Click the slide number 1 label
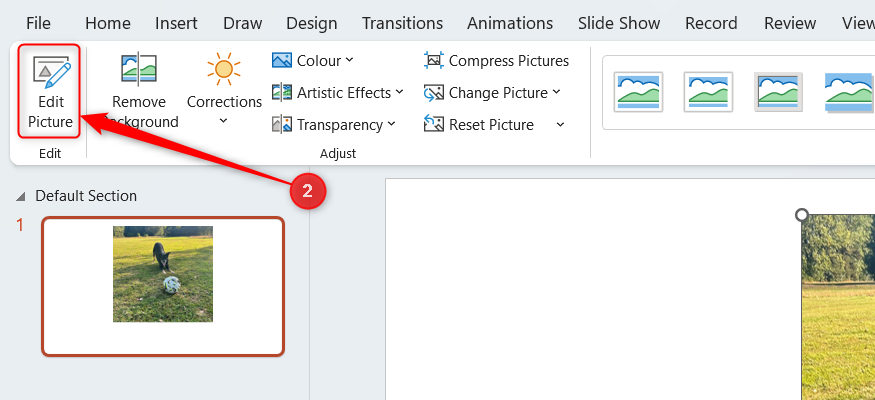 20,225
